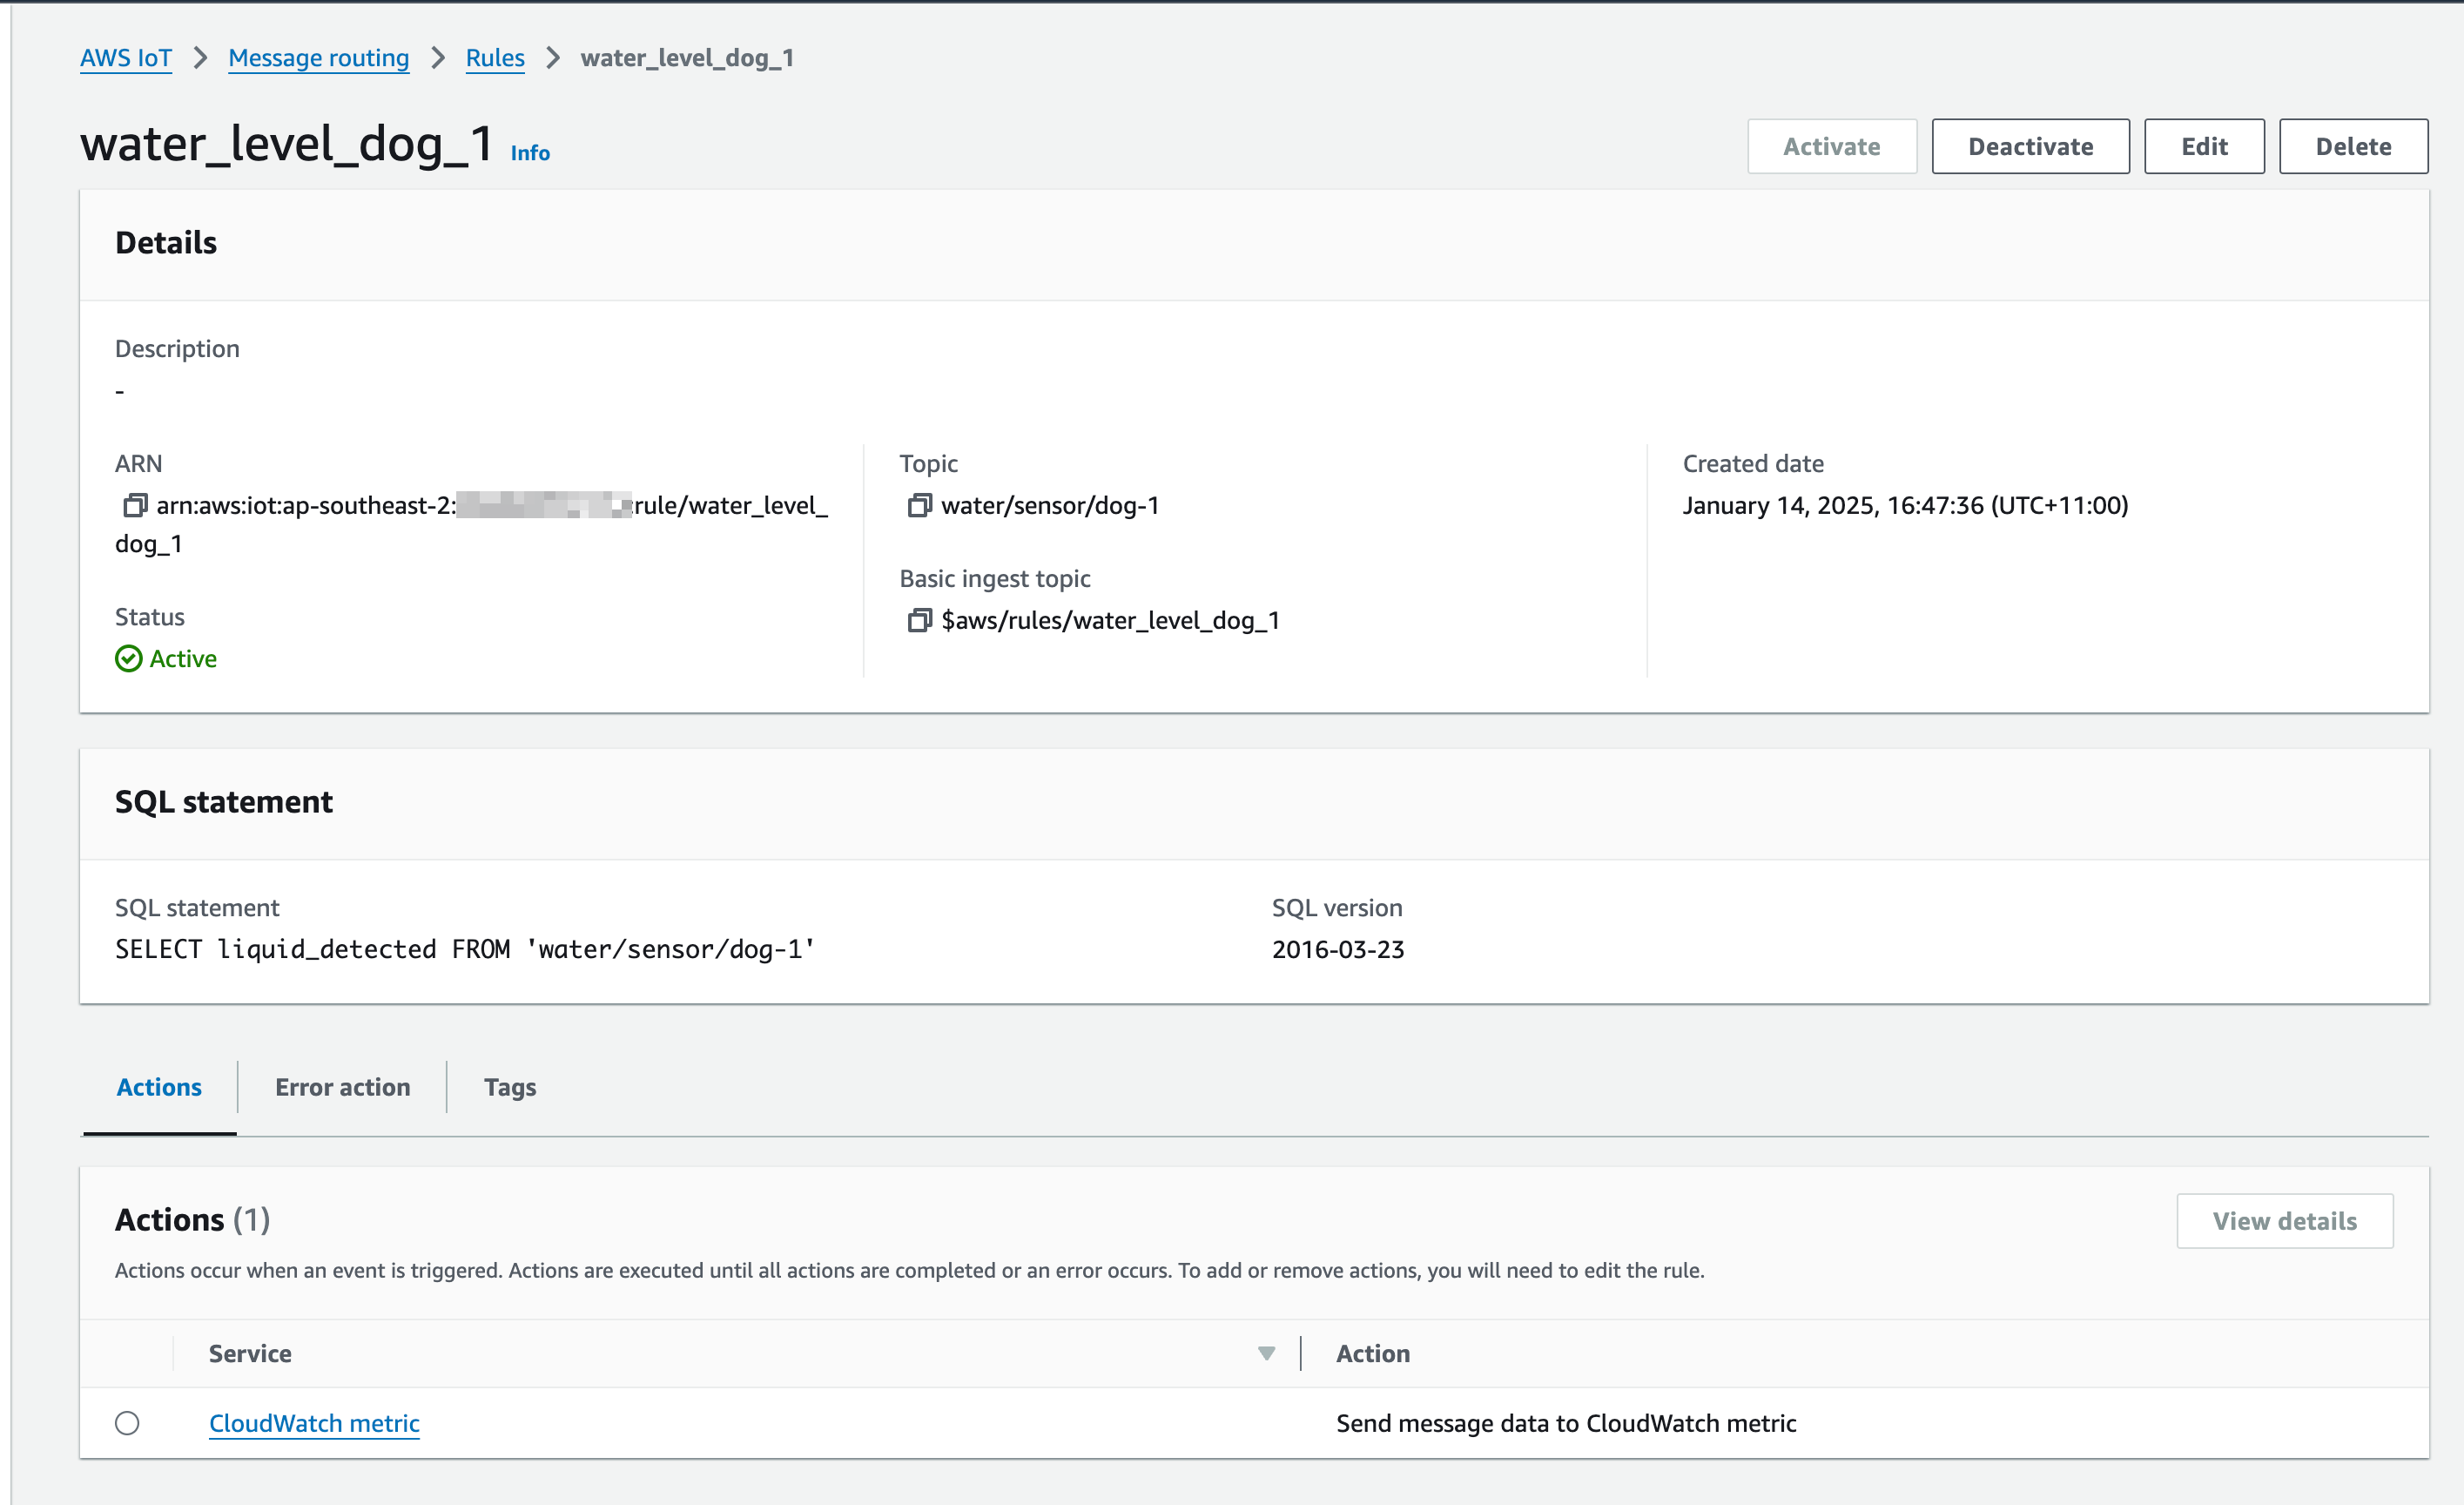This screenshot has width=2464, height=1505.
Task: Navigate to Message routing breadcrumb
Action: tap(318, 58)
